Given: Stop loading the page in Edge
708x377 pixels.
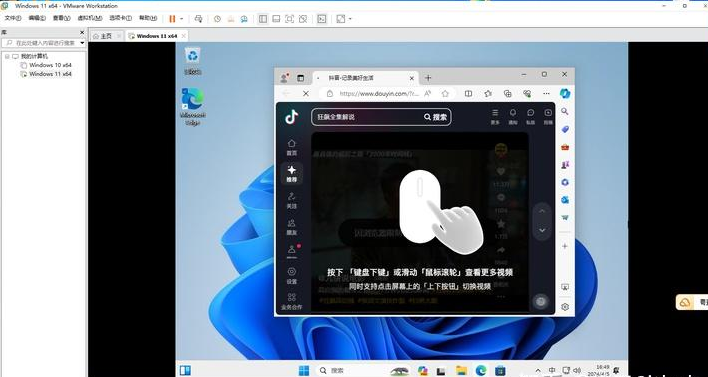Looking at the screenshot, I should tap(306, 93).
